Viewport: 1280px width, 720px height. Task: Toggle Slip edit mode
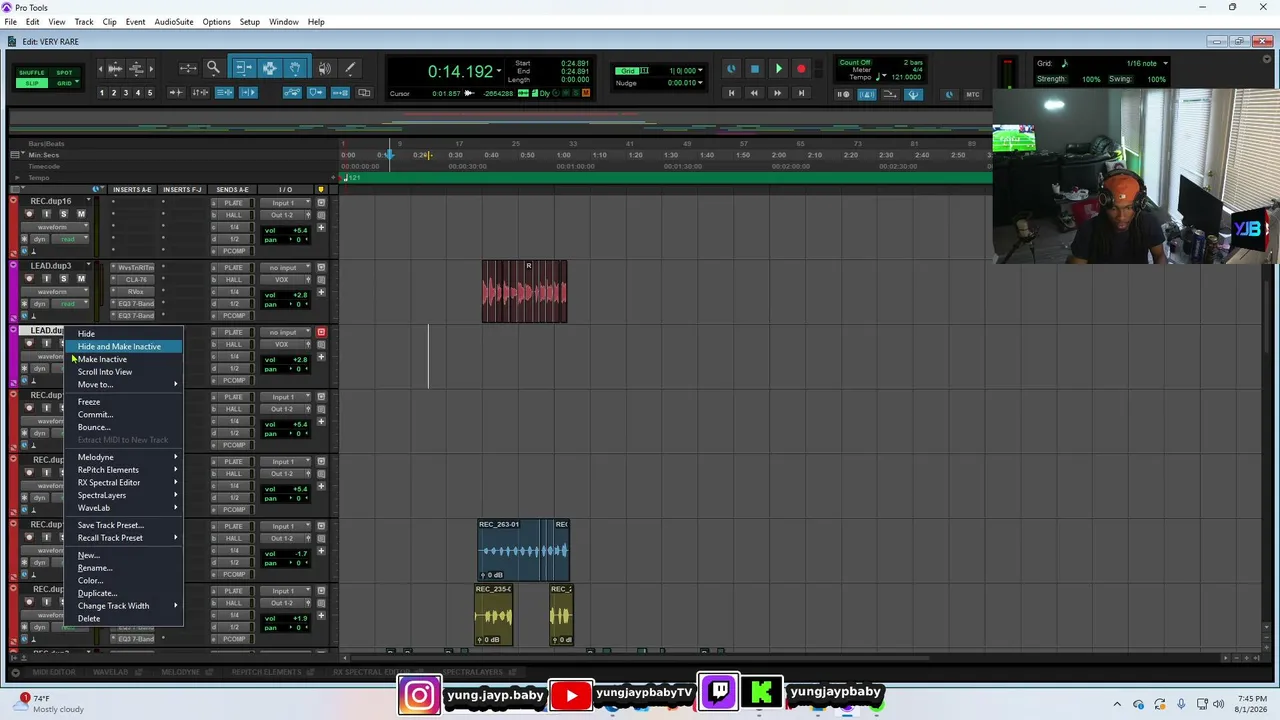(x=32, y=83)
